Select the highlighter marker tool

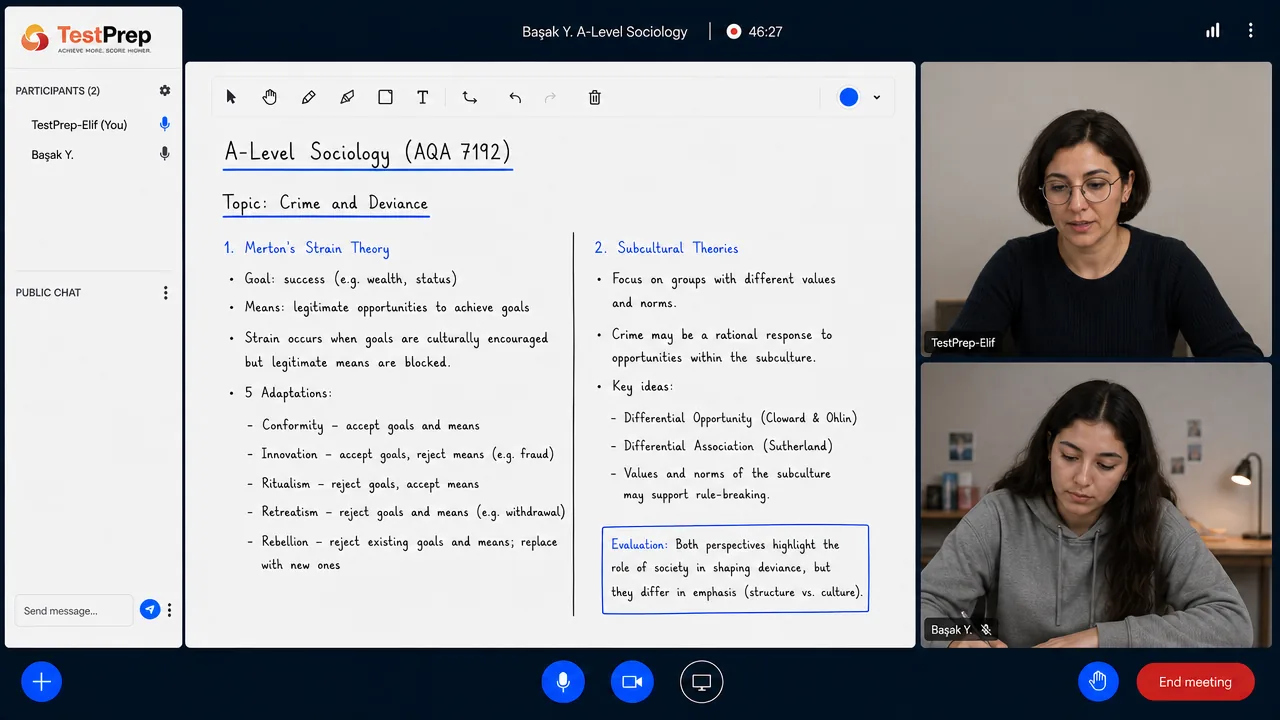pos(347,97)
